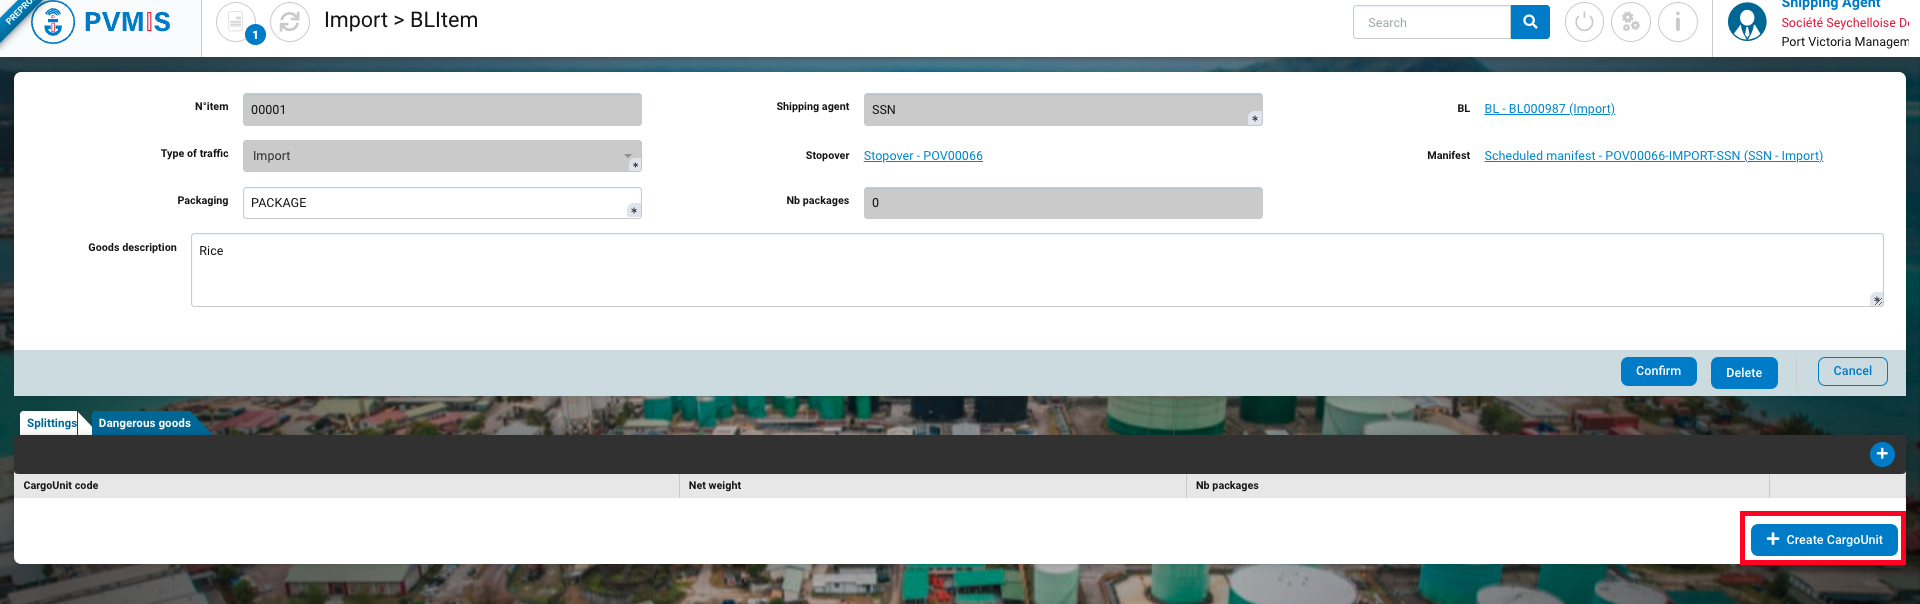Click the PVMIS logo

pos(102,22)
